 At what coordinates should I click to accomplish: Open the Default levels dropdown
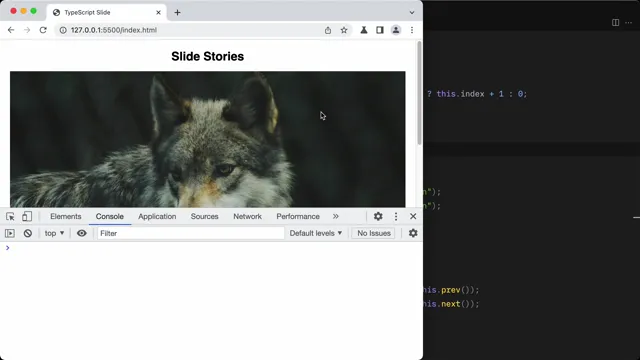click(x=316, y=233)
